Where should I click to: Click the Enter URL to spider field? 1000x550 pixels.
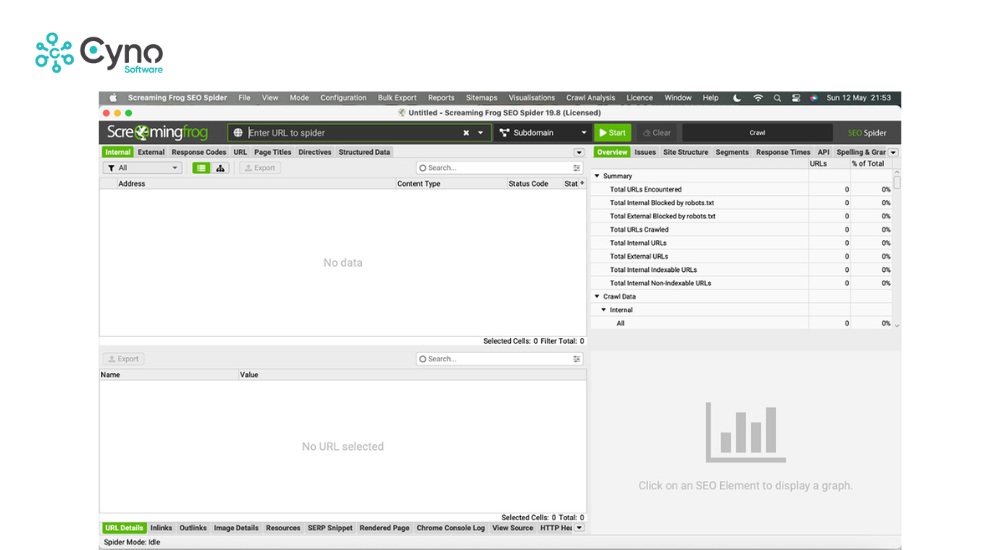pos(350,133)
